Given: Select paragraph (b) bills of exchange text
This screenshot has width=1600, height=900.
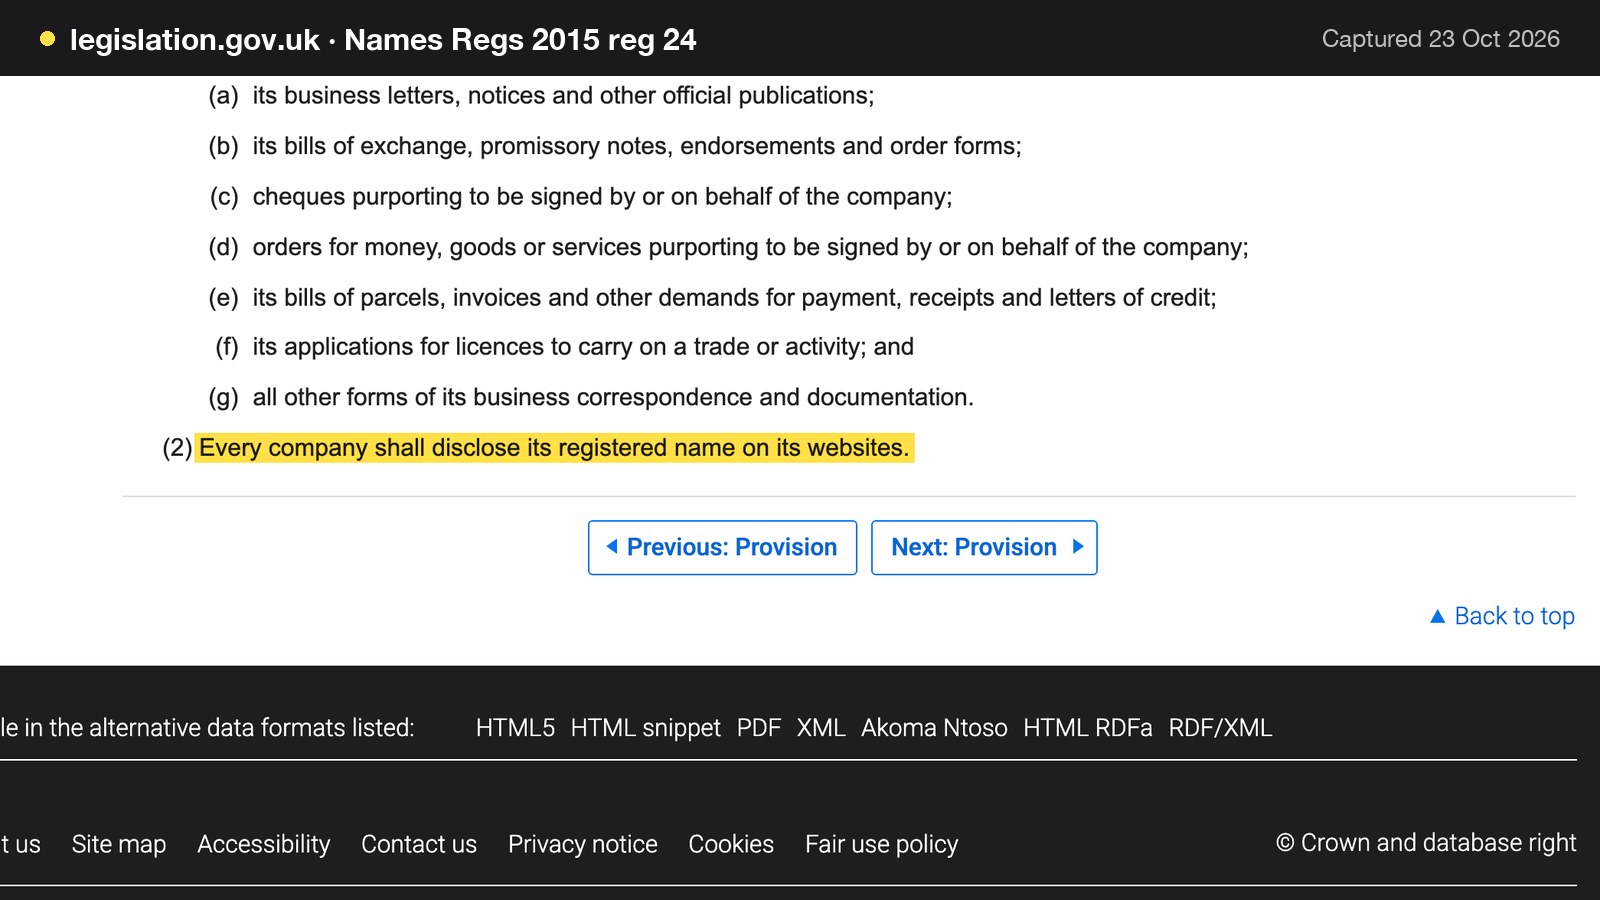Looking at the screenshot, I should pos(637,146).
